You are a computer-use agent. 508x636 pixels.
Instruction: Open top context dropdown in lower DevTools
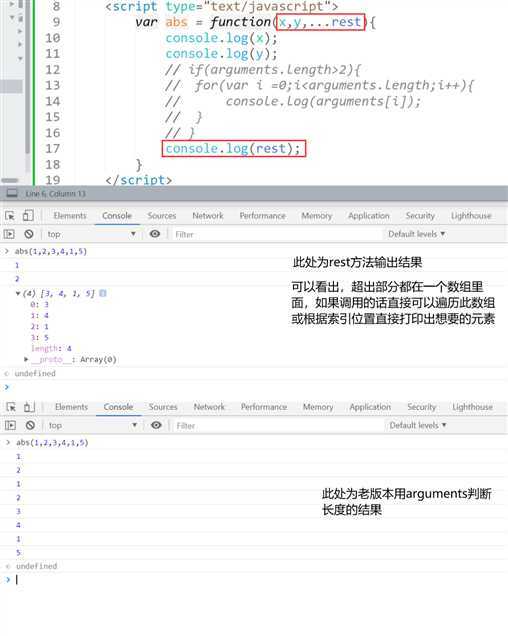pyautogui.click(x=93, y=425)
